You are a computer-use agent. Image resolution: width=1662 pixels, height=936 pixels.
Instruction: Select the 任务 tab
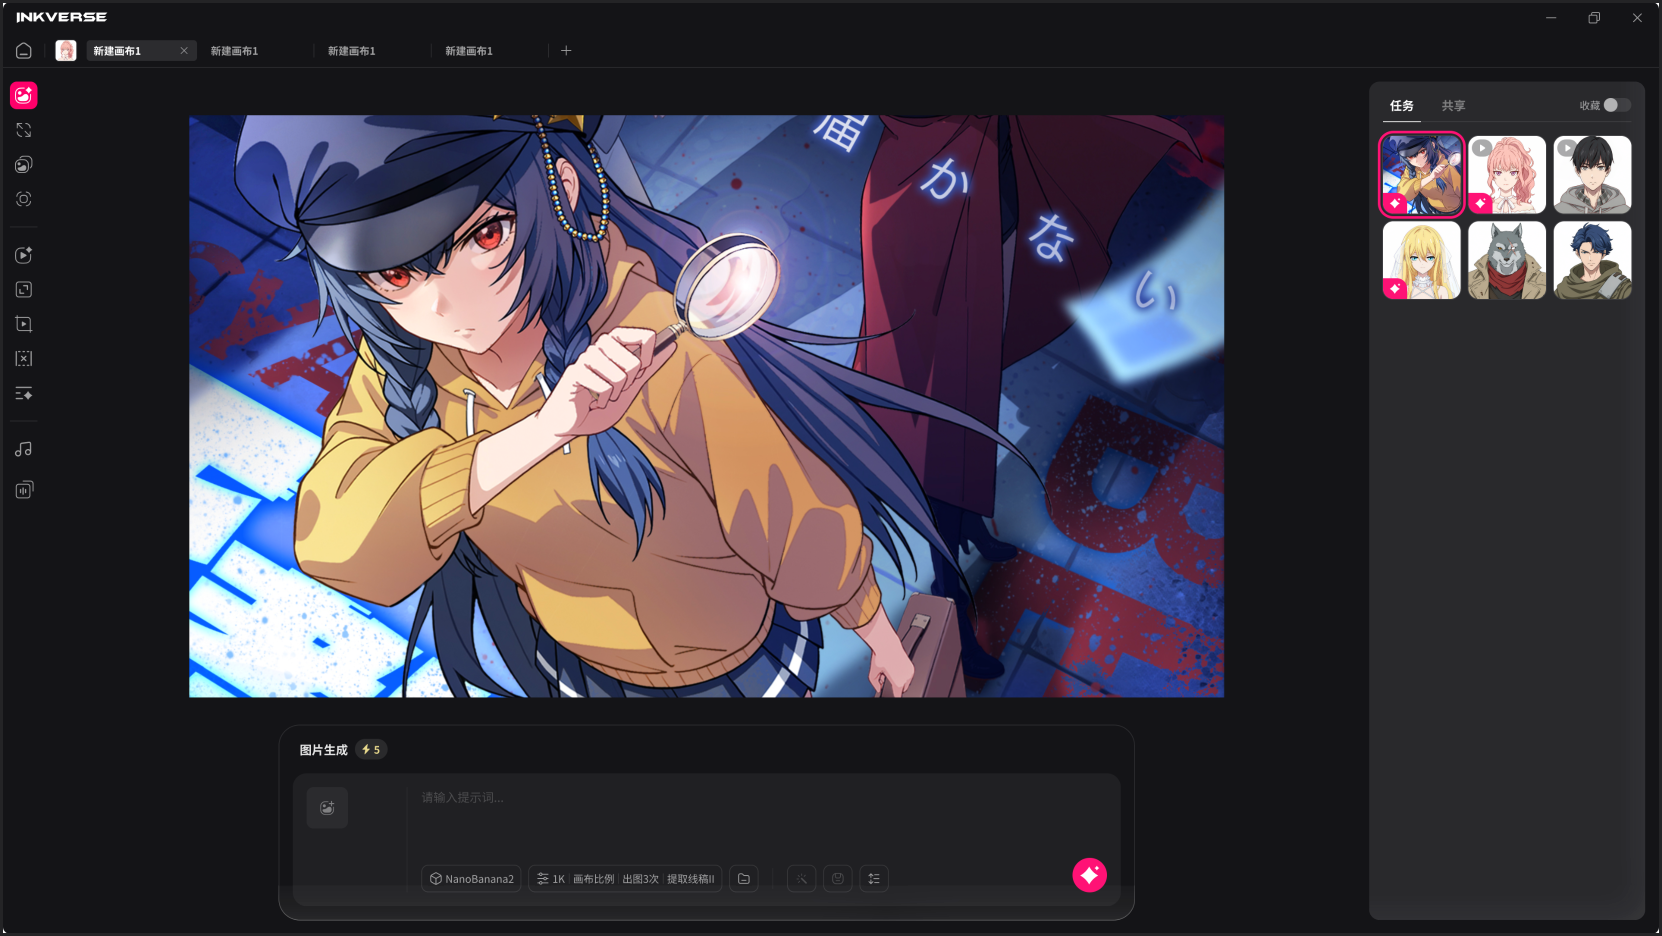point(1402,106)
